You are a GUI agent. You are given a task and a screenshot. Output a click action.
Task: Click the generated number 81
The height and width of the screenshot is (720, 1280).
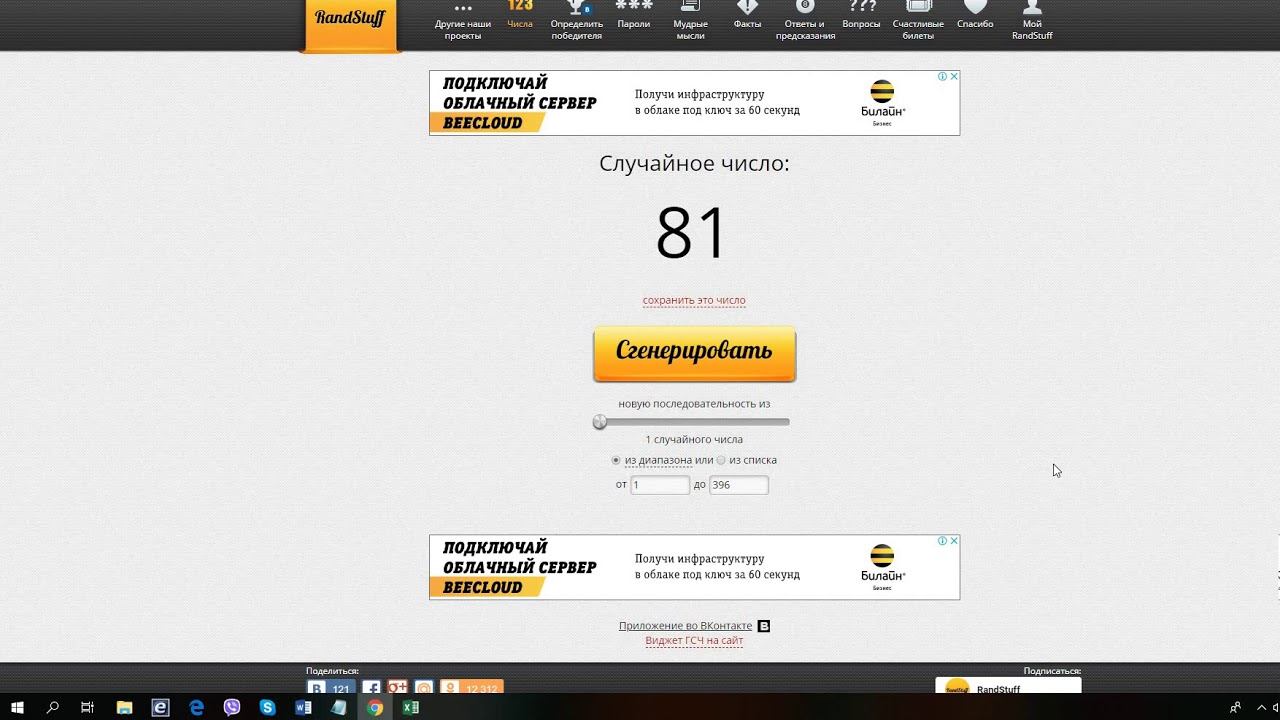[x=691, y=234]
